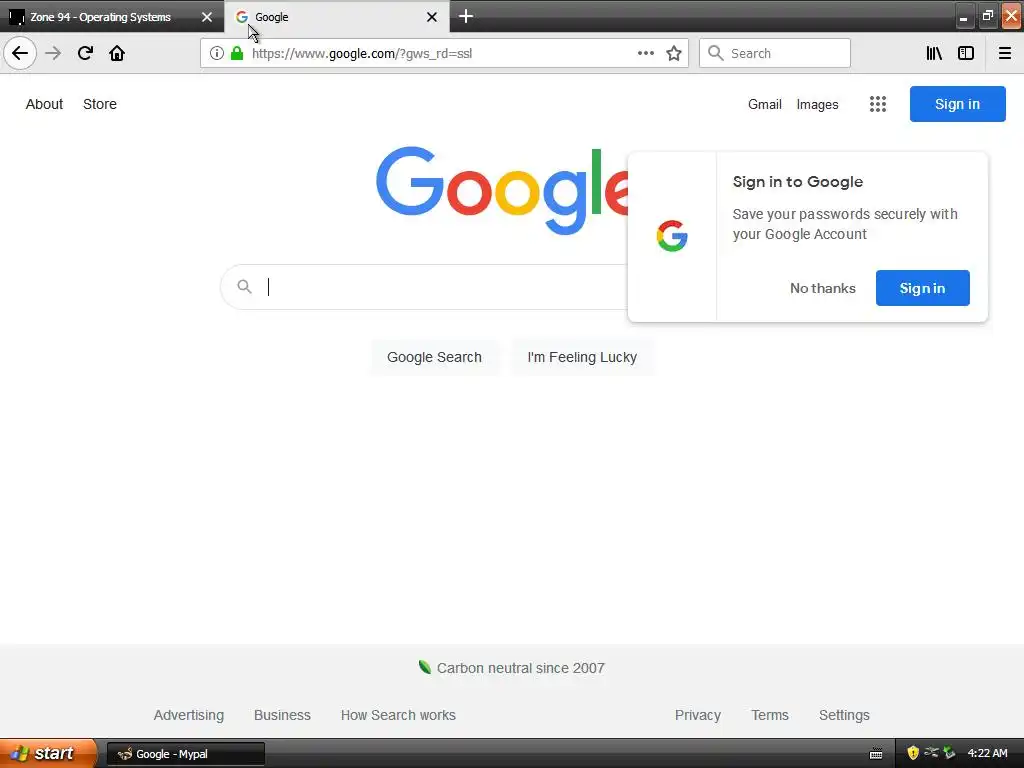Viewport: 1024px width, 768px height.
Task: Click magnifier icon in browser search box
Action: click(x=716, y=53)
